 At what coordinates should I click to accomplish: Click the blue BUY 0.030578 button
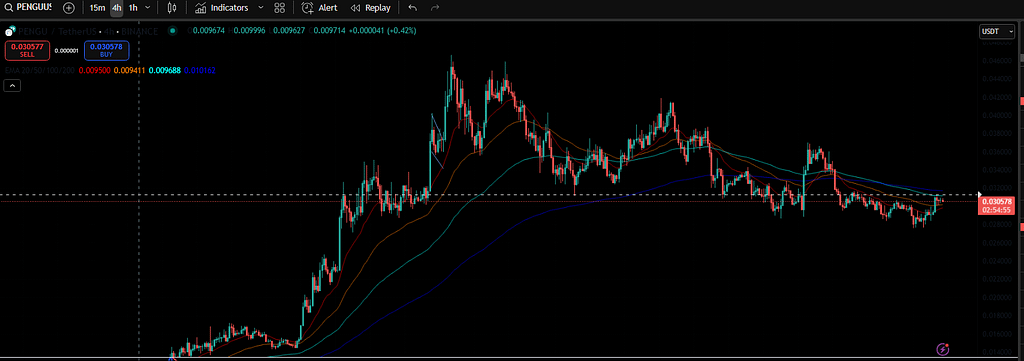click(106, 50)
